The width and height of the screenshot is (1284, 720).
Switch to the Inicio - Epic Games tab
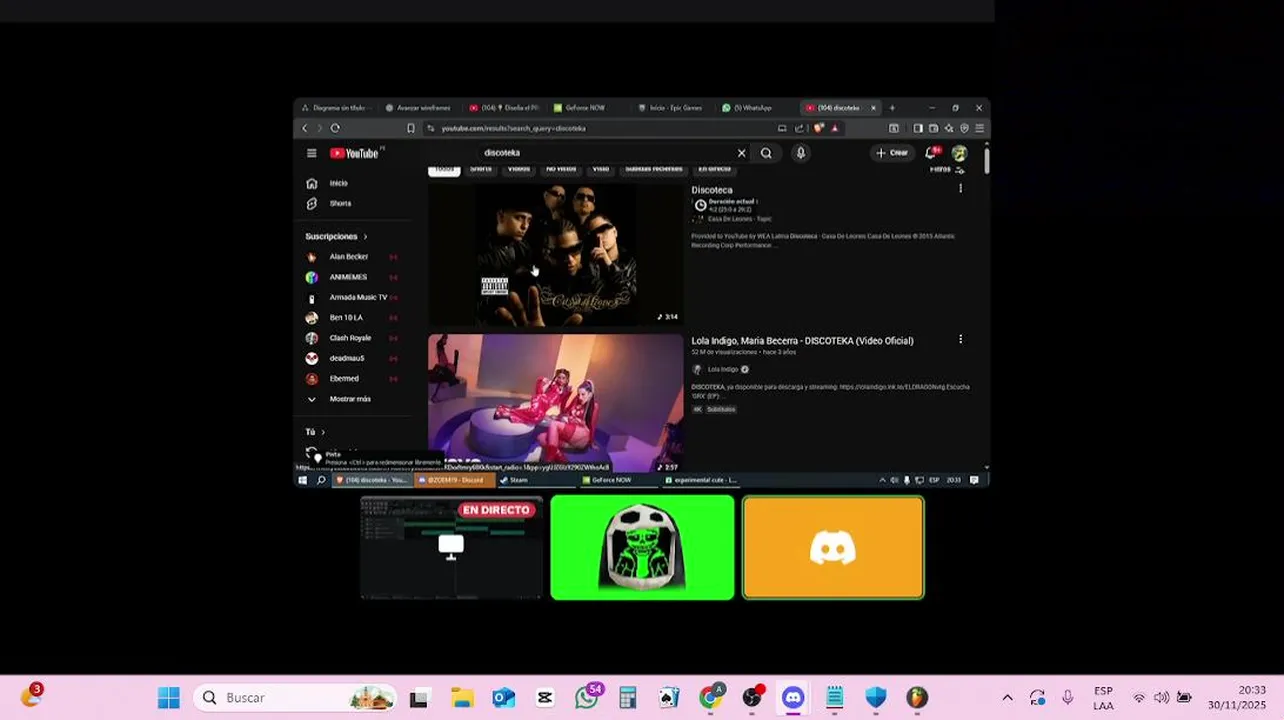(676, 108)
